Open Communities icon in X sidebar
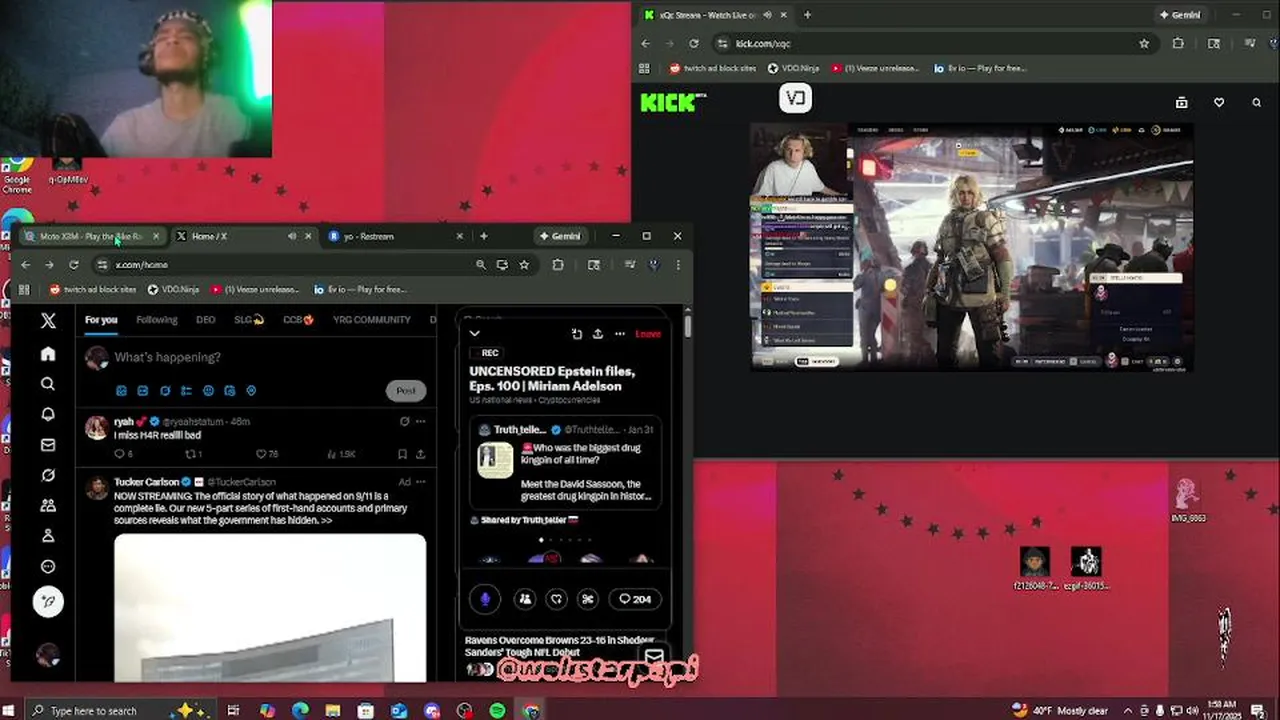Image resolution: width=1280 pixels, height=720 pixels. point(47,506)
